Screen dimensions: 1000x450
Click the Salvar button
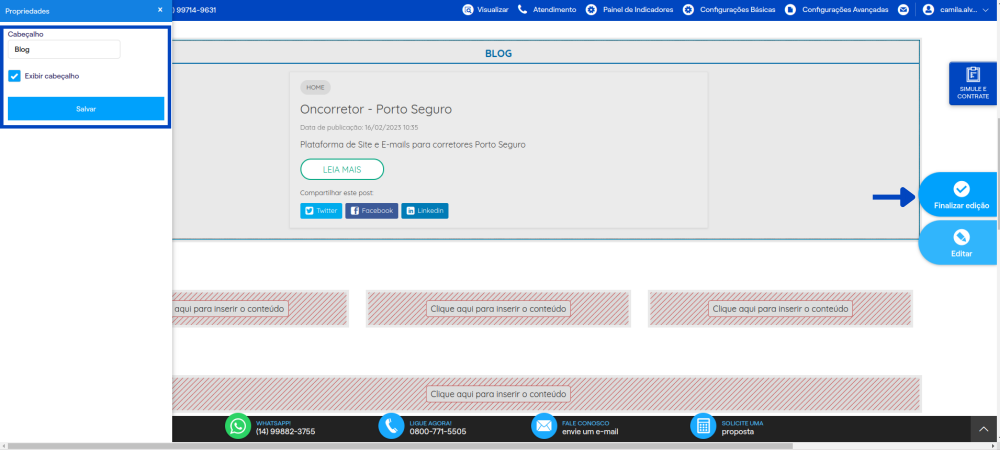coord(86,109)
